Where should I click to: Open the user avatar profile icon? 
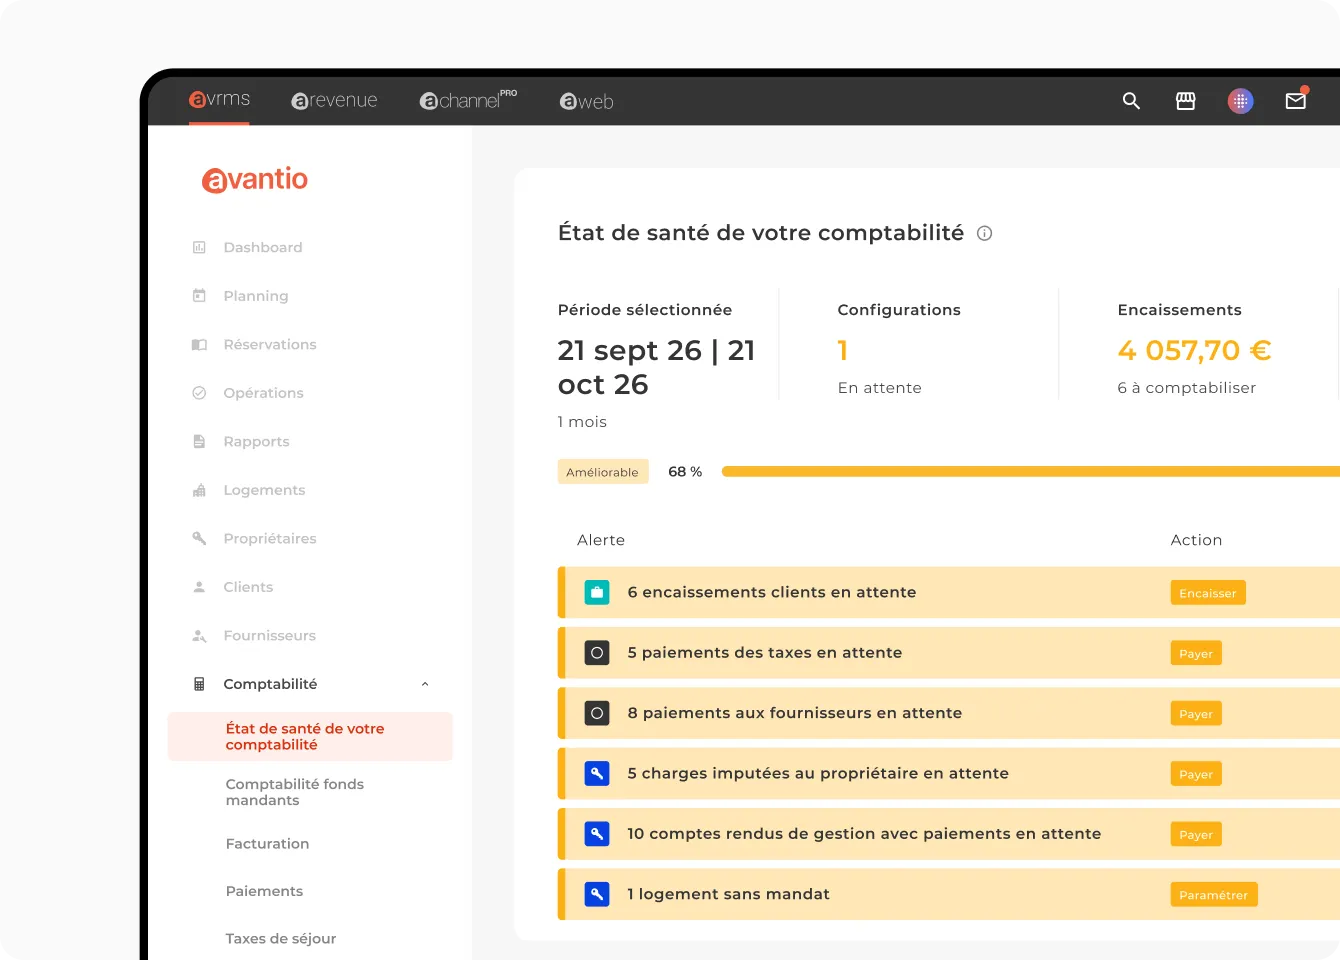click(x=1241, y=101)
